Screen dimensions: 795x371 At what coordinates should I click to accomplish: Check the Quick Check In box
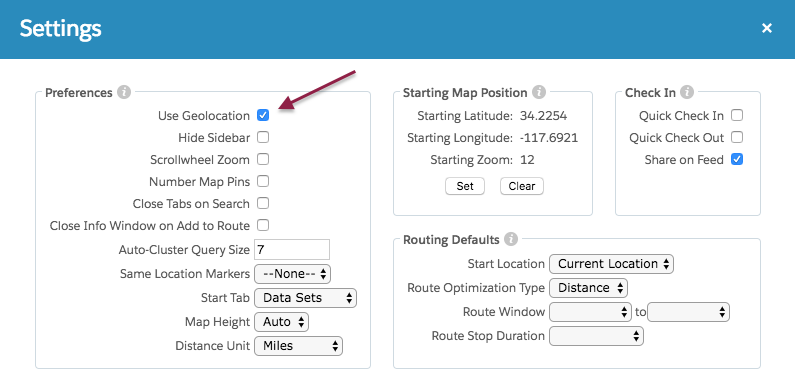pyautogui.click(x=737, y=115)
